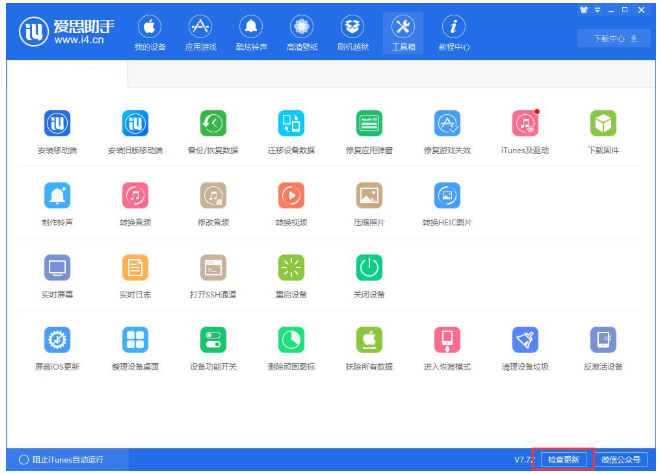Viewport: 661px width, 474px height.
Task: Open the 整理设备桌面 tool
Action: 135,348
